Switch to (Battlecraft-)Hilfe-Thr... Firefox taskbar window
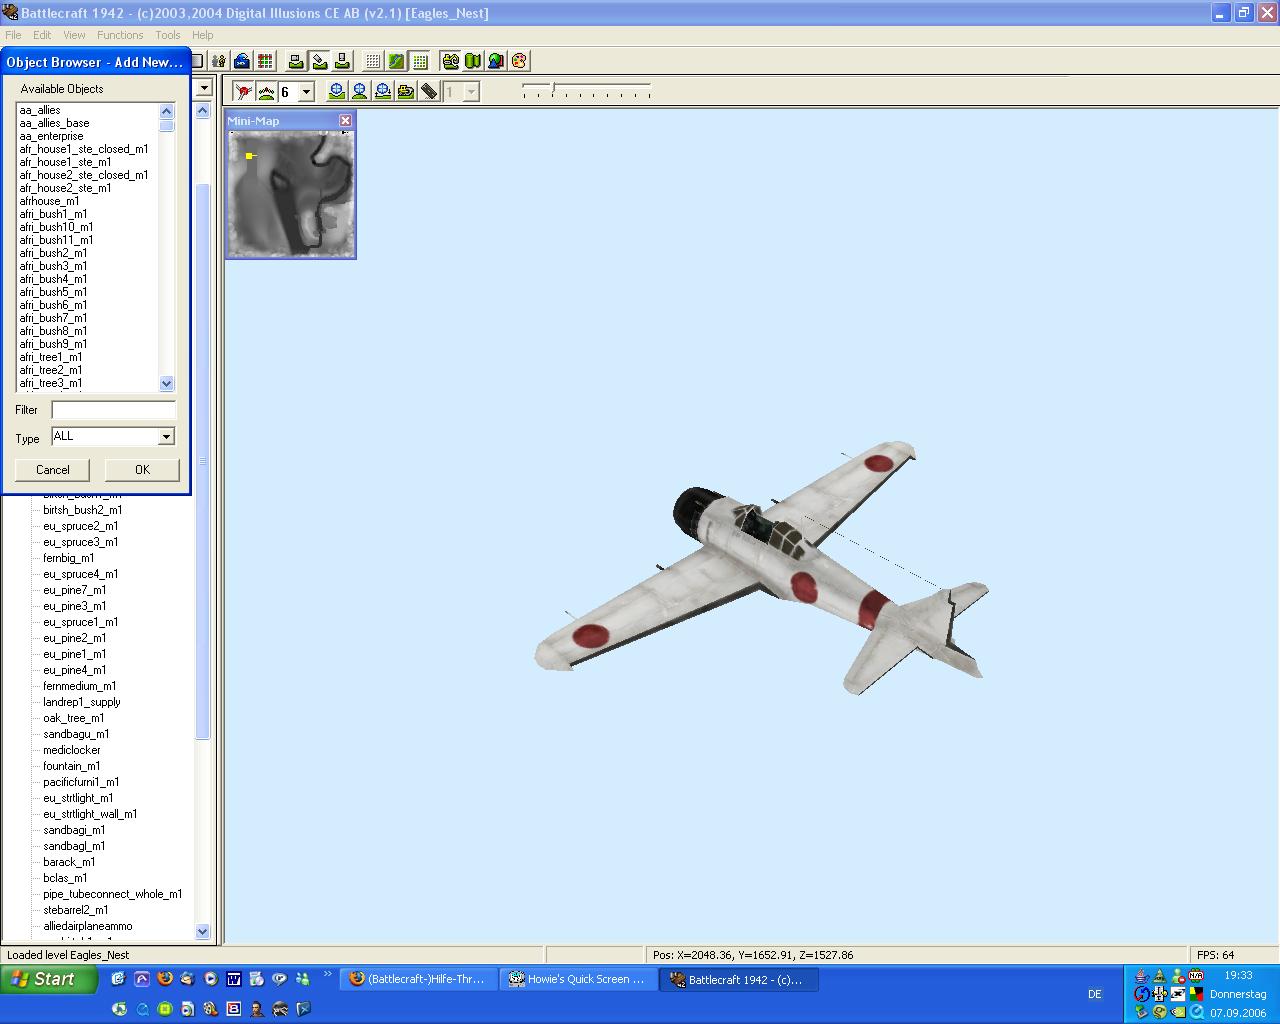1280x1024 pixels. coord(419,979)
